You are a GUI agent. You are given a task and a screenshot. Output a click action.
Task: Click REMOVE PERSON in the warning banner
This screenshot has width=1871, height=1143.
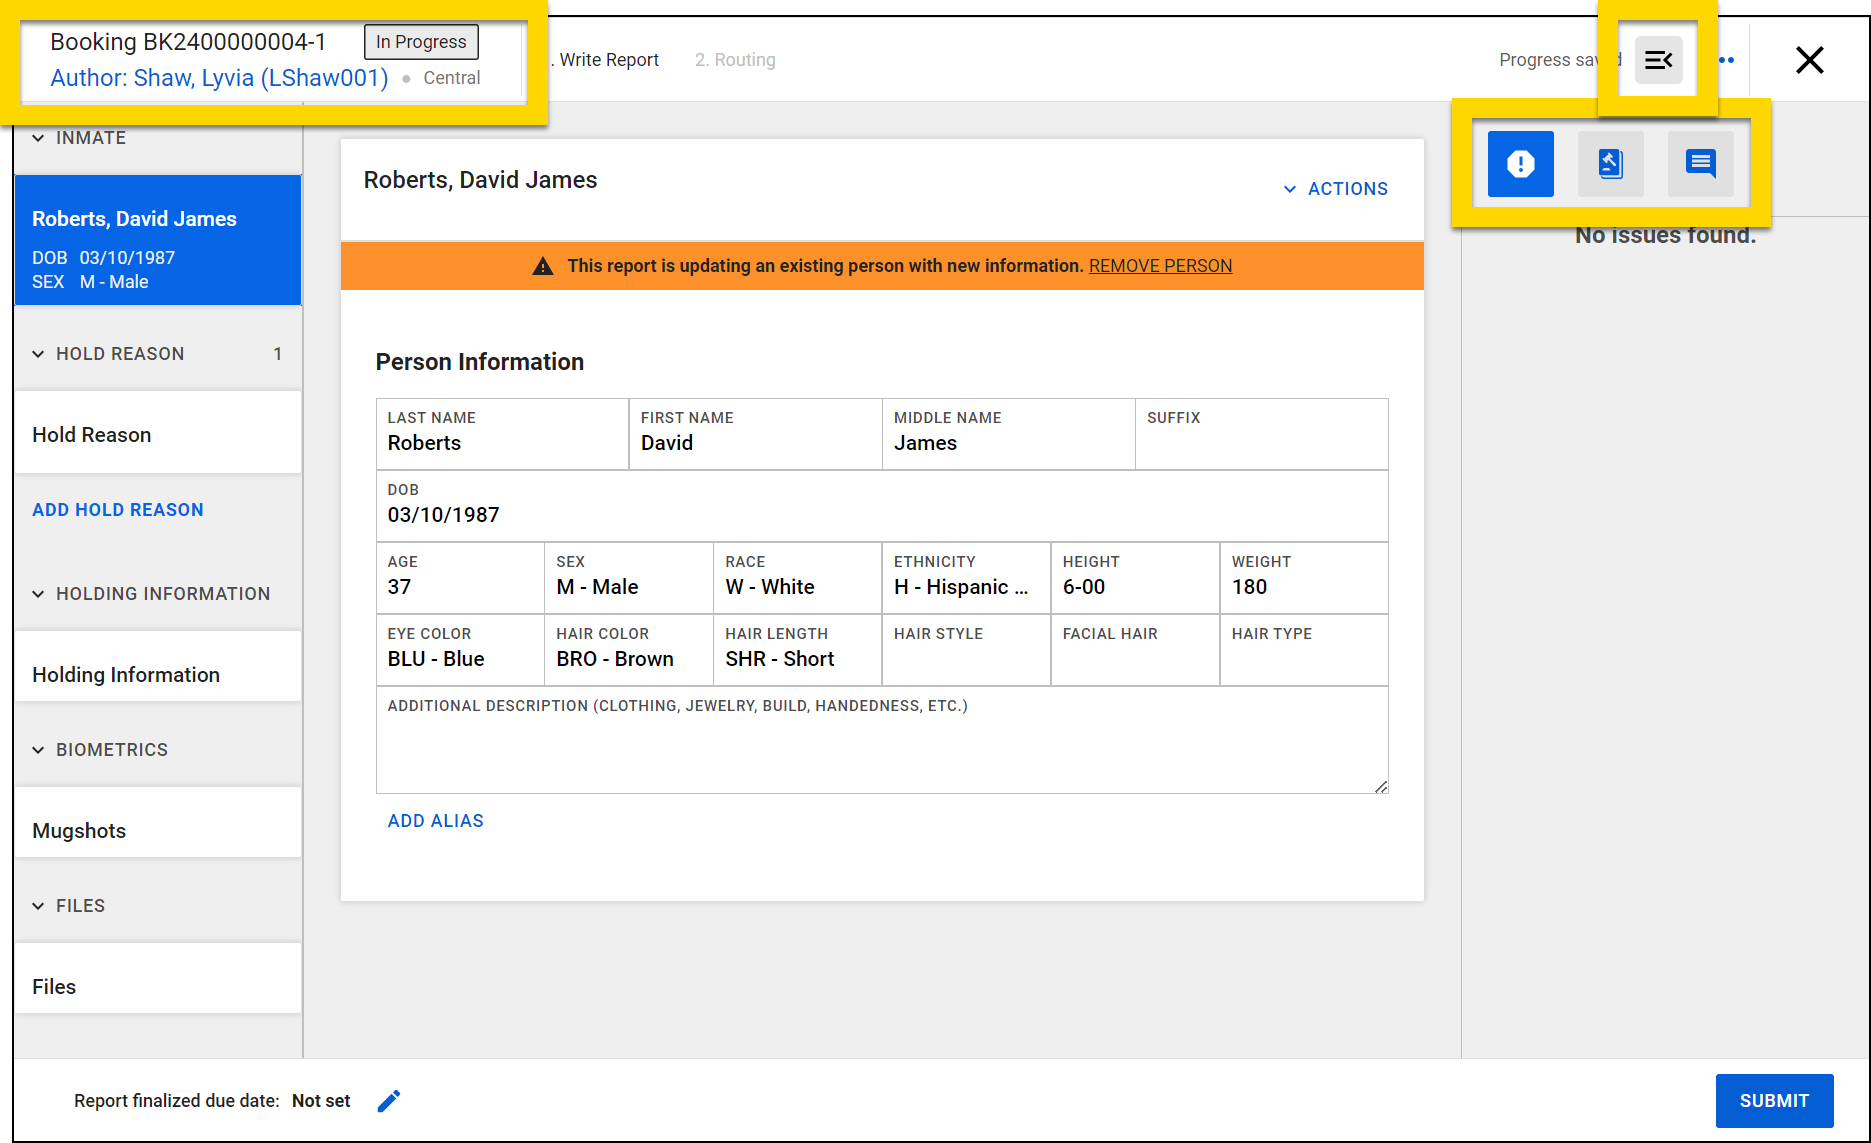pyautogui.click(x=1160, y=265)
